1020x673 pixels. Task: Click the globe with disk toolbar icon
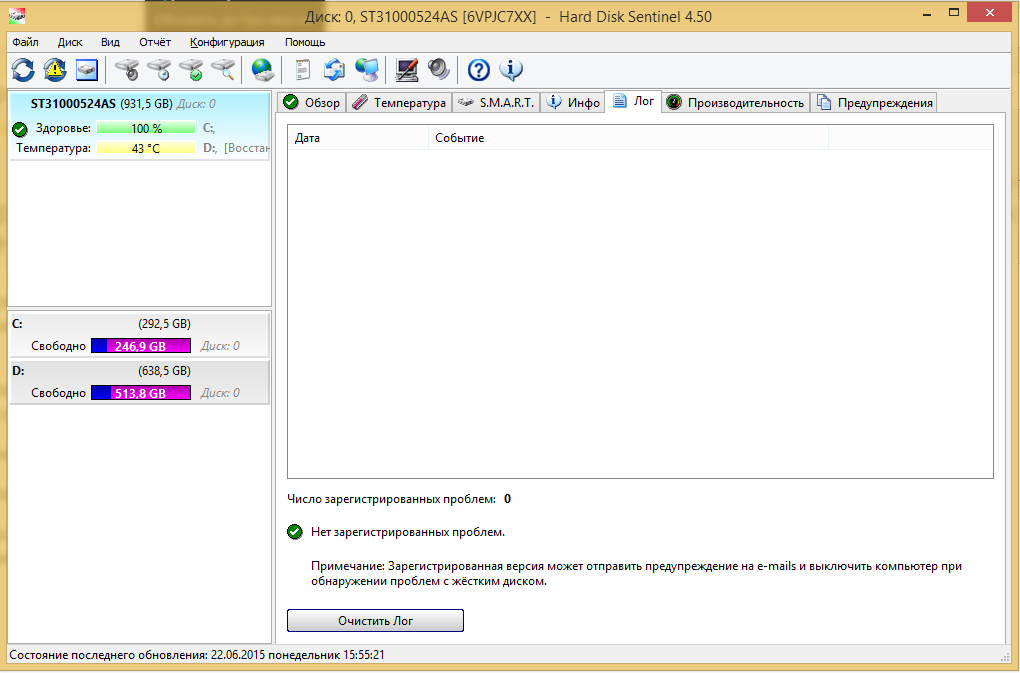coord(263,70)
